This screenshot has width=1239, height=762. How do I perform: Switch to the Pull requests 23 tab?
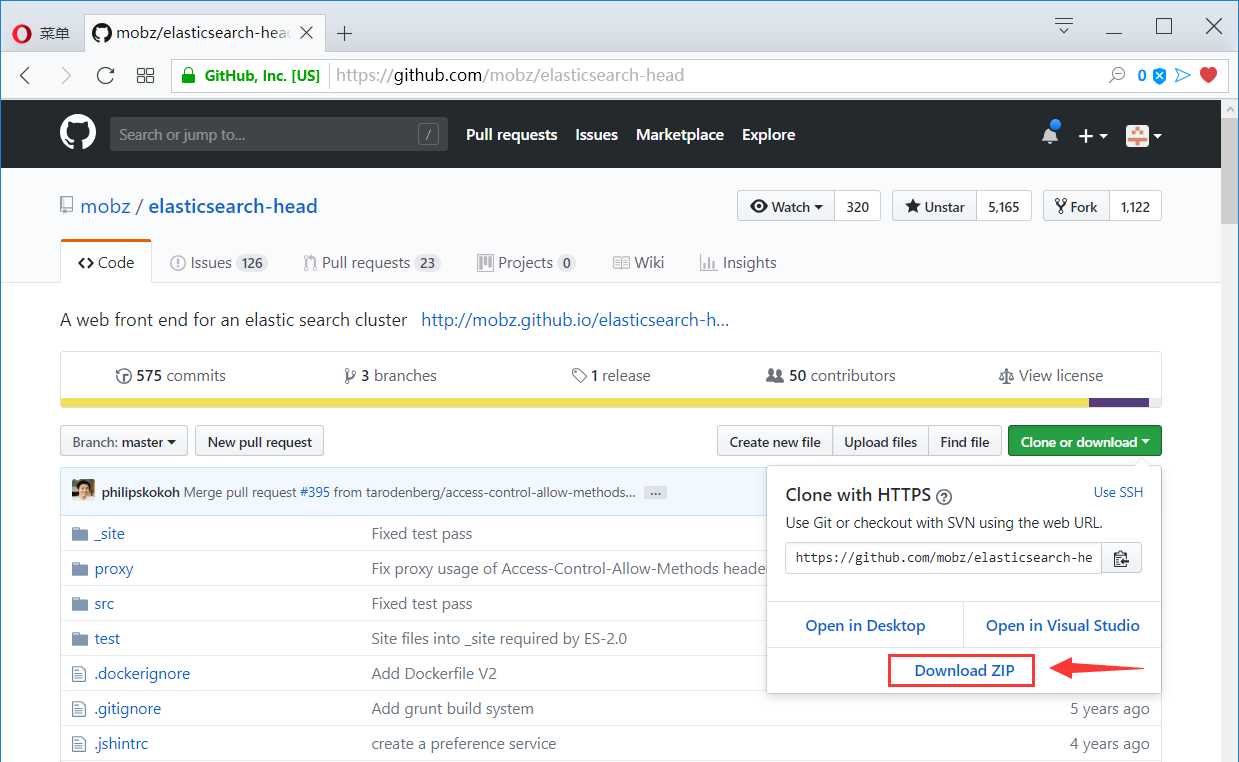coord(371,263)
